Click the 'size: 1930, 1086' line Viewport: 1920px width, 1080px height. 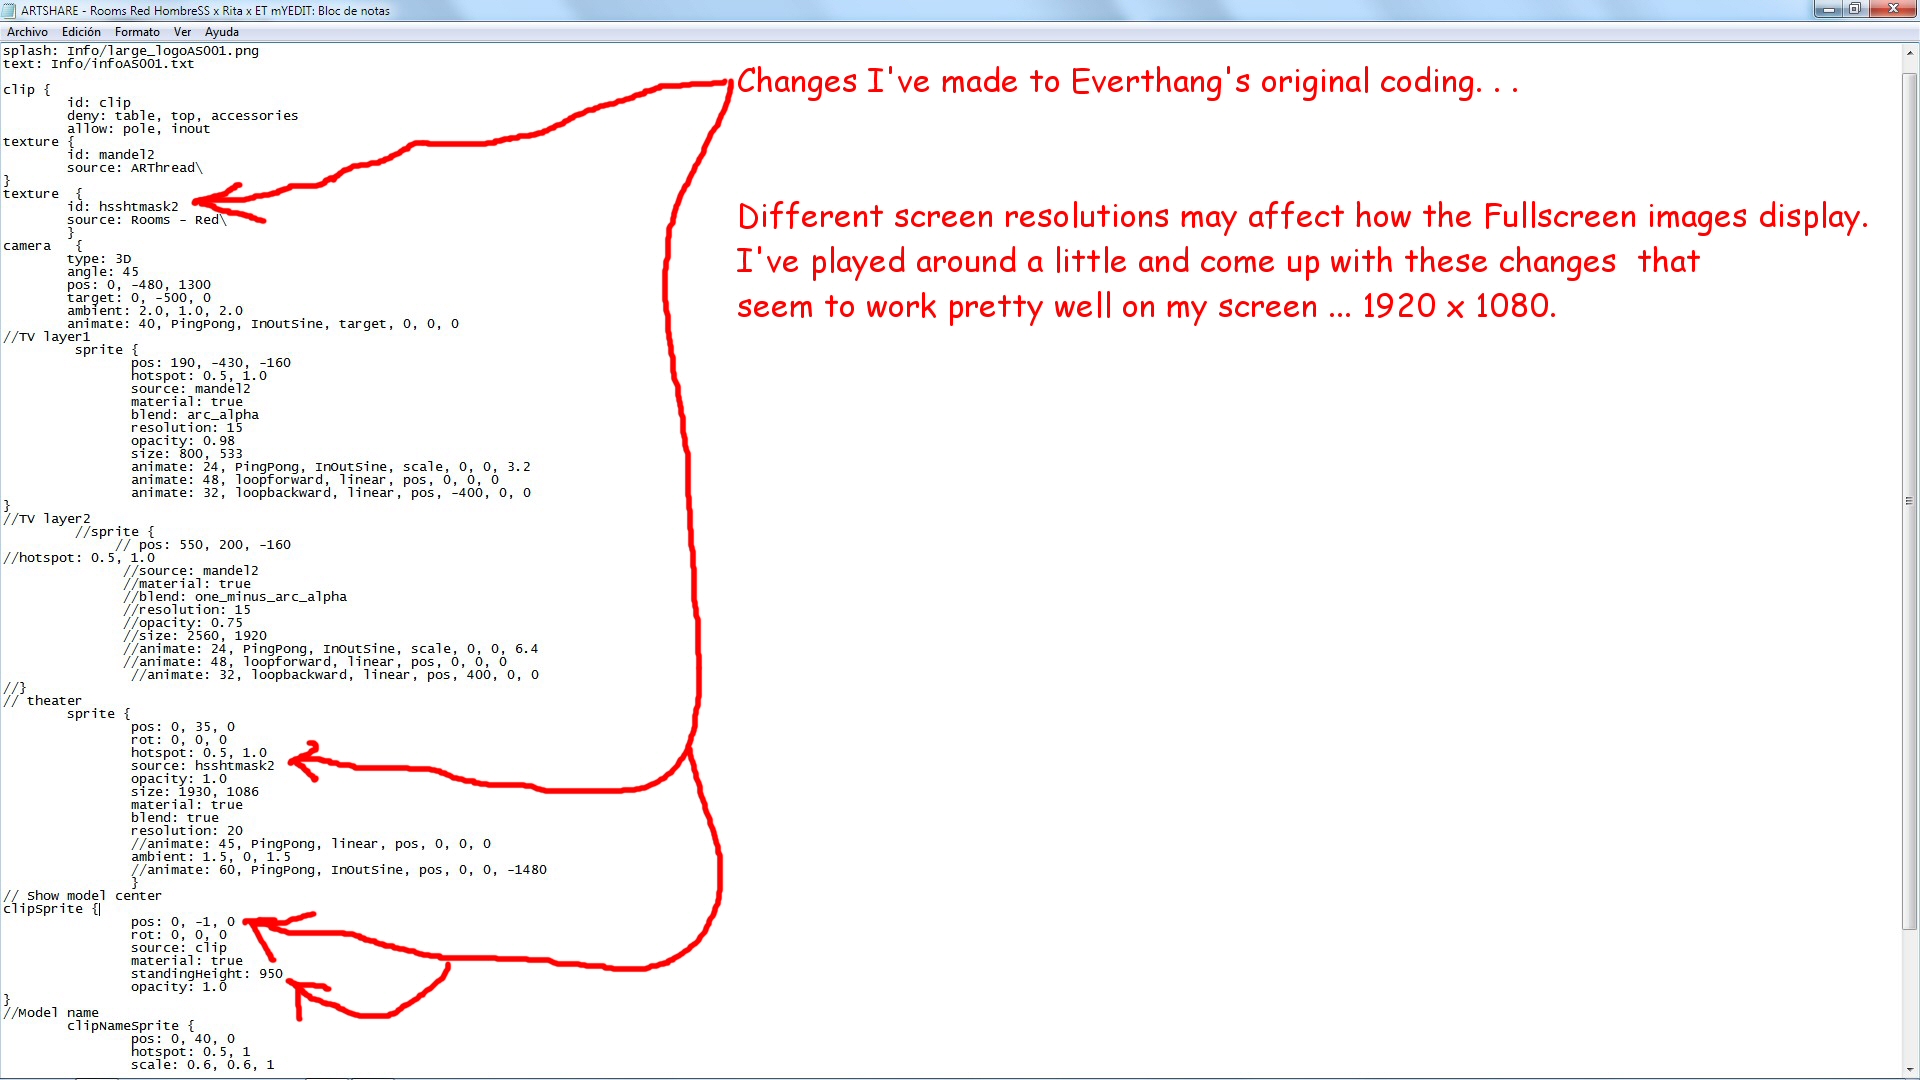point(194,792)
